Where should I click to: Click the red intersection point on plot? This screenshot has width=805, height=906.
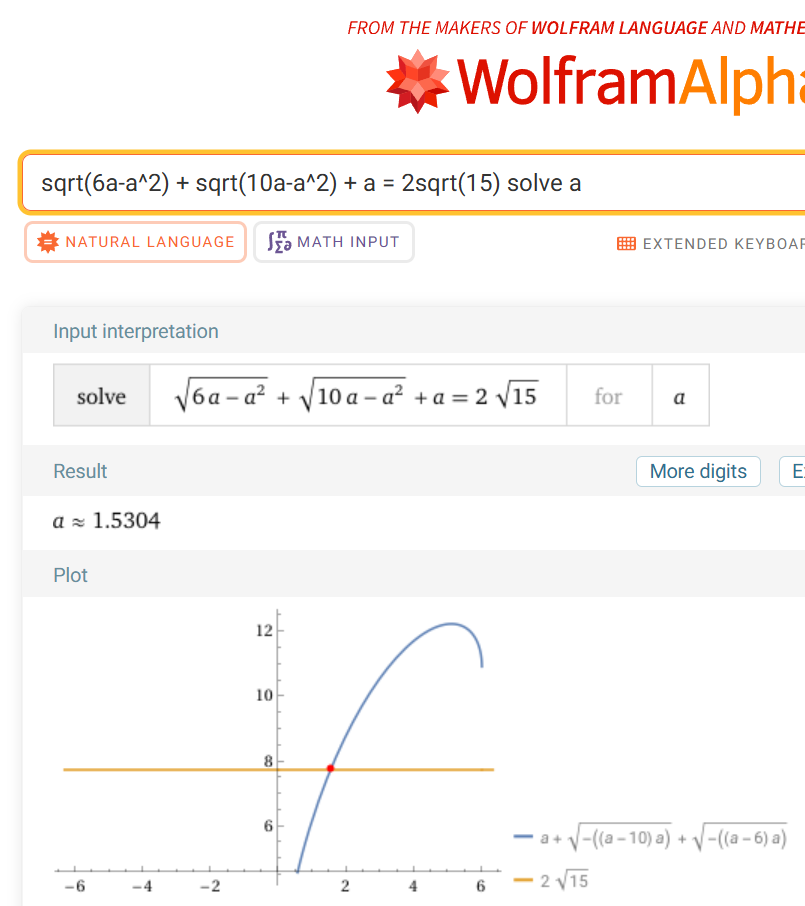330,768
